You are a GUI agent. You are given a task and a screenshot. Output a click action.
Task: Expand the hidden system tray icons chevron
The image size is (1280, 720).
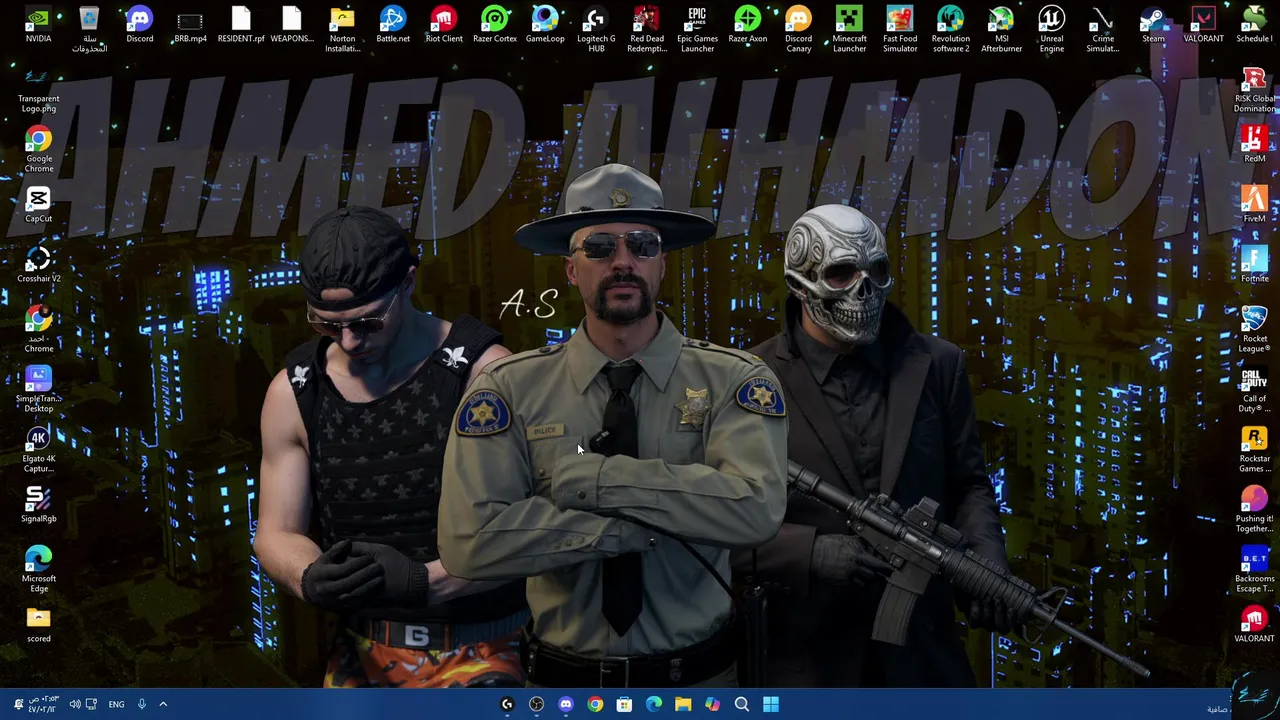[163, 704]
